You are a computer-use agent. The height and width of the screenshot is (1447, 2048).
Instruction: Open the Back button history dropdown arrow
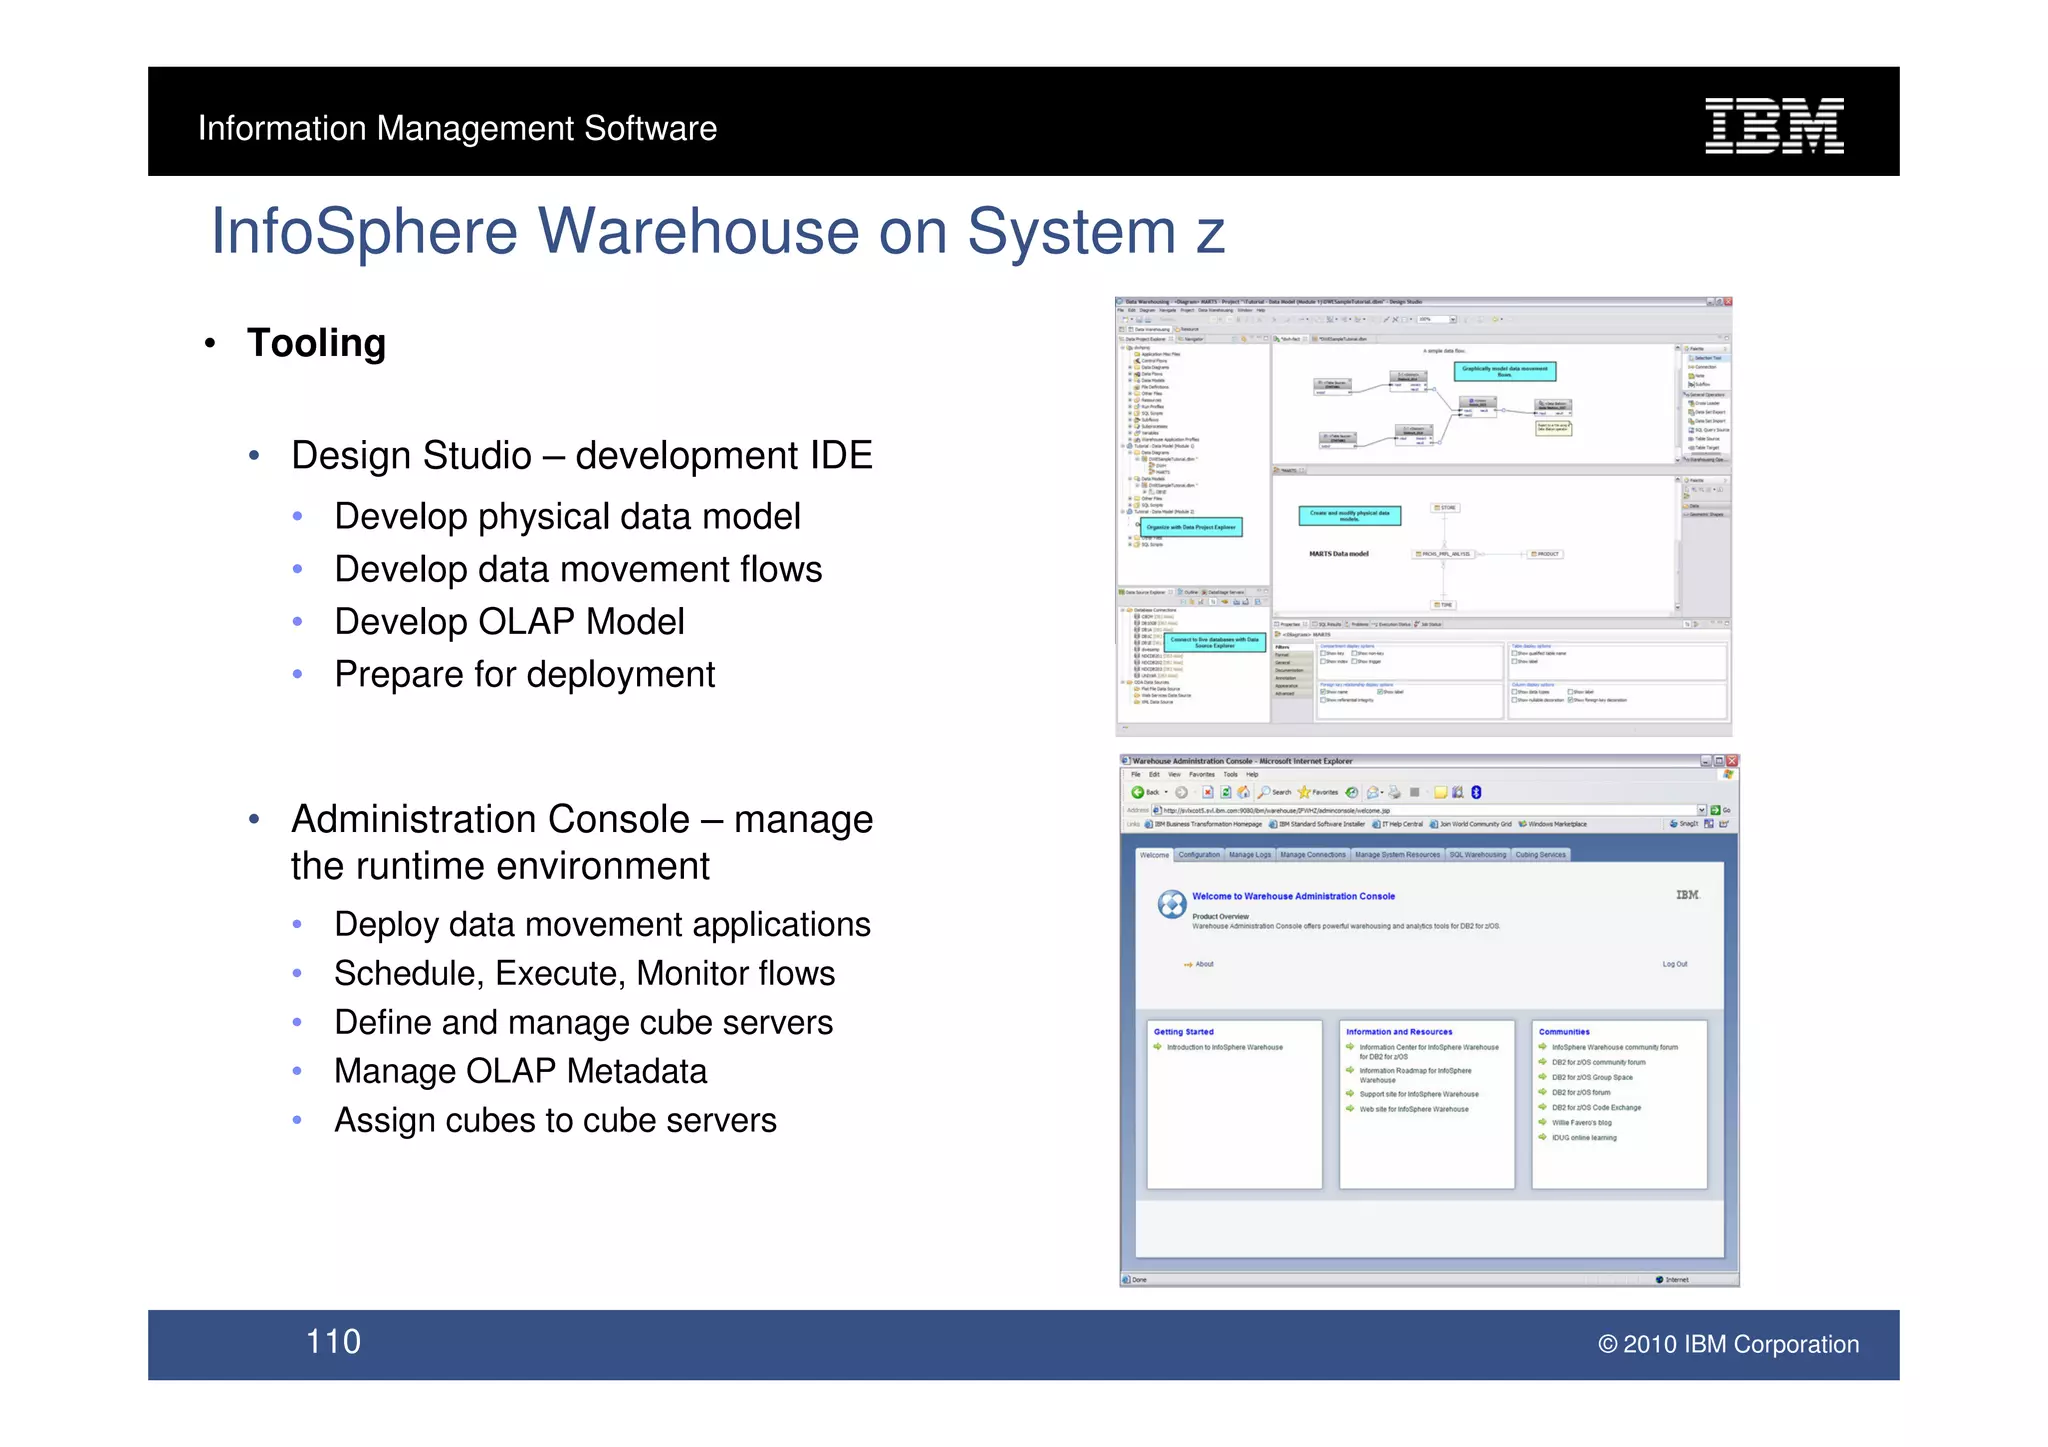[x=1166, y=792]
